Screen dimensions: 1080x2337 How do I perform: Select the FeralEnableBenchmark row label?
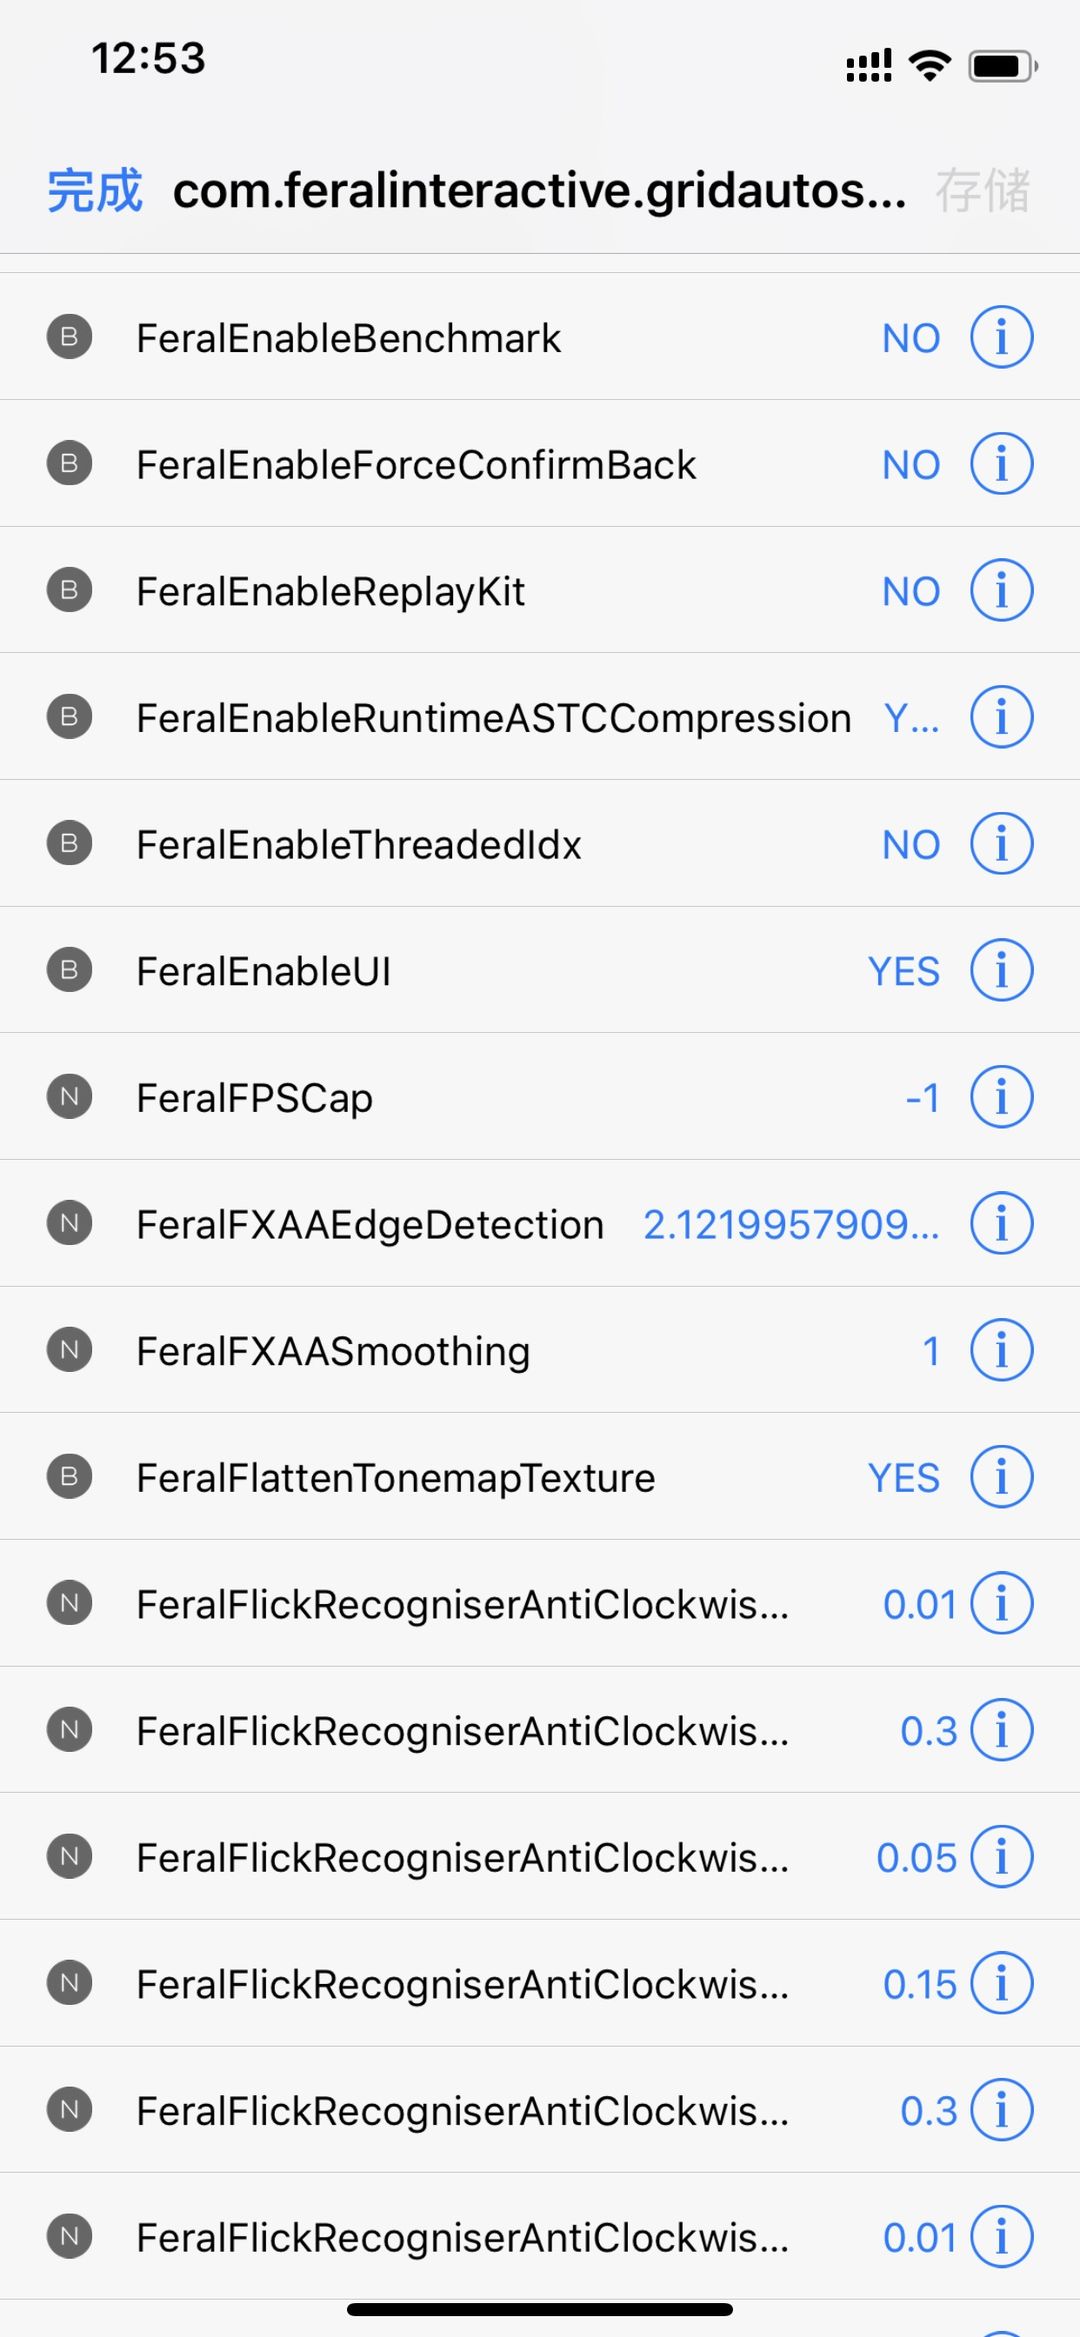tap(348, 338)
